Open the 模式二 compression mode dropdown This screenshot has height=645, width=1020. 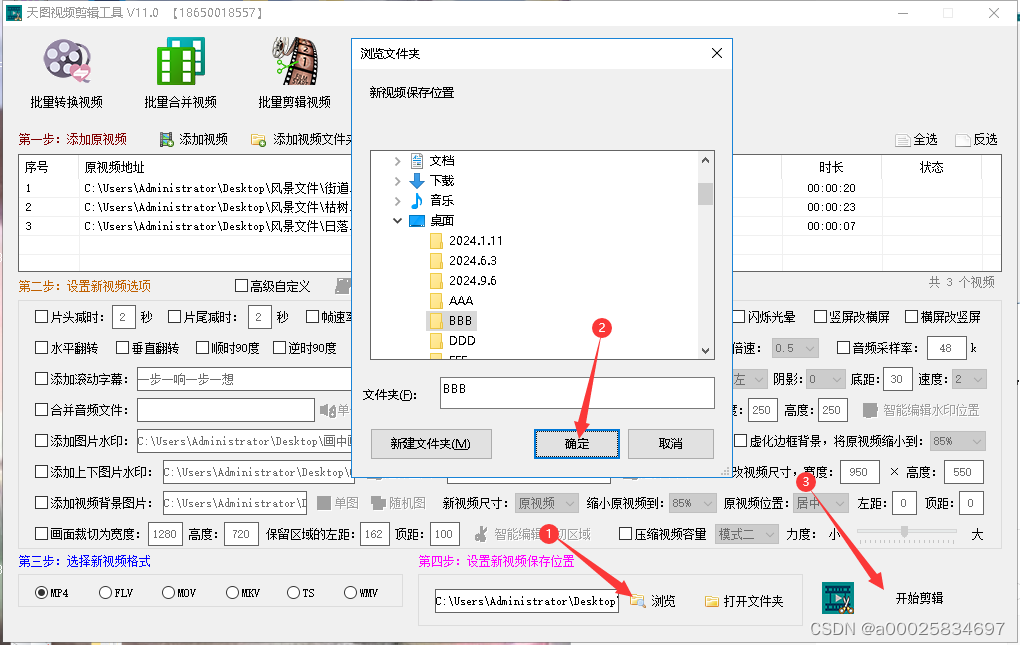coord(747,534)
